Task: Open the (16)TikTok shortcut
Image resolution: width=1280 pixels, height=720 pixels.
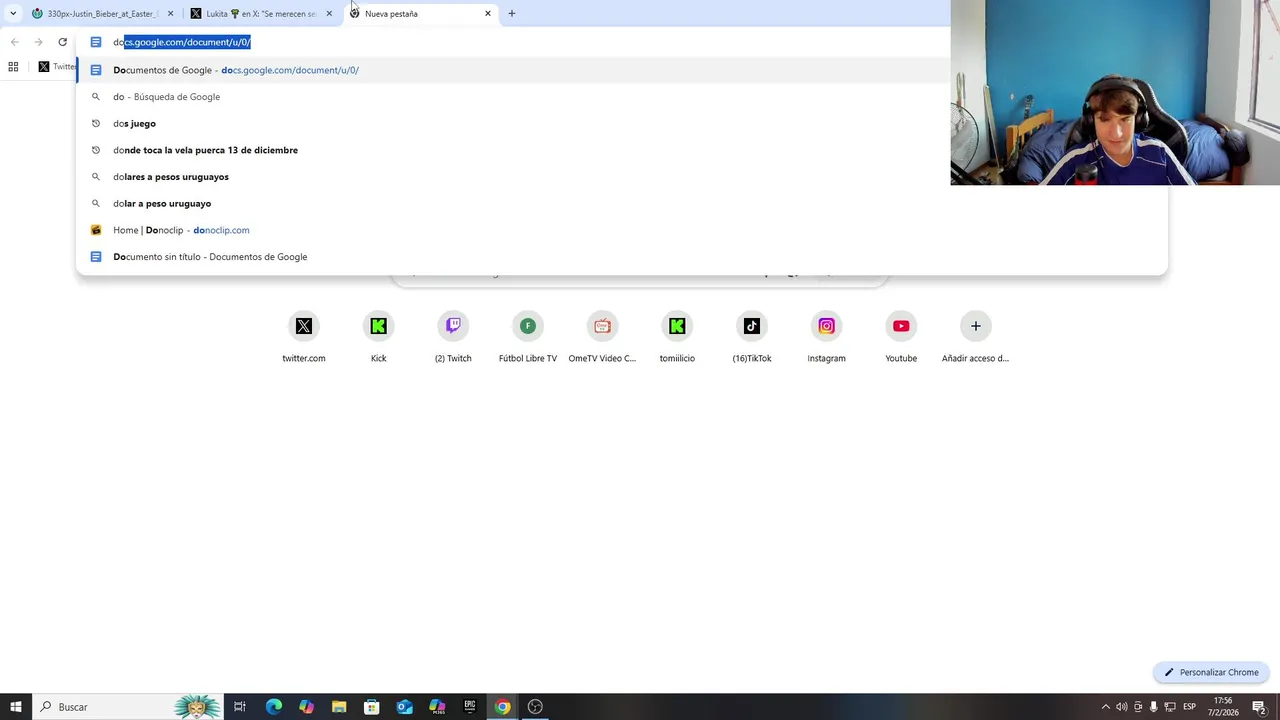Action: coord(752,337)
